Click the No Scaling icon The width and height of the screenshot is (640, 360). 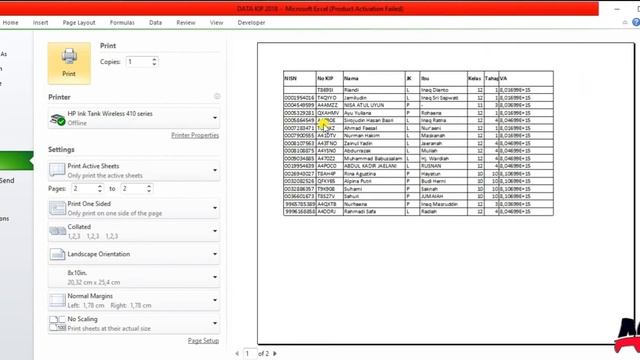57,323
